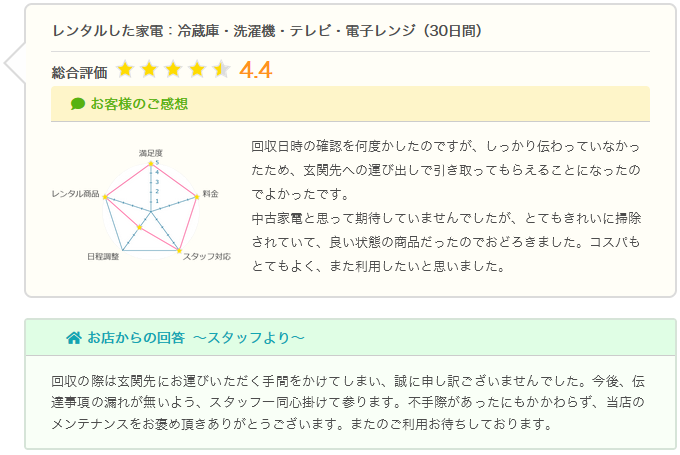Click the half-filled fifth rating star
Viewport: 680px width, 455px height.
(x=222, y=69)
